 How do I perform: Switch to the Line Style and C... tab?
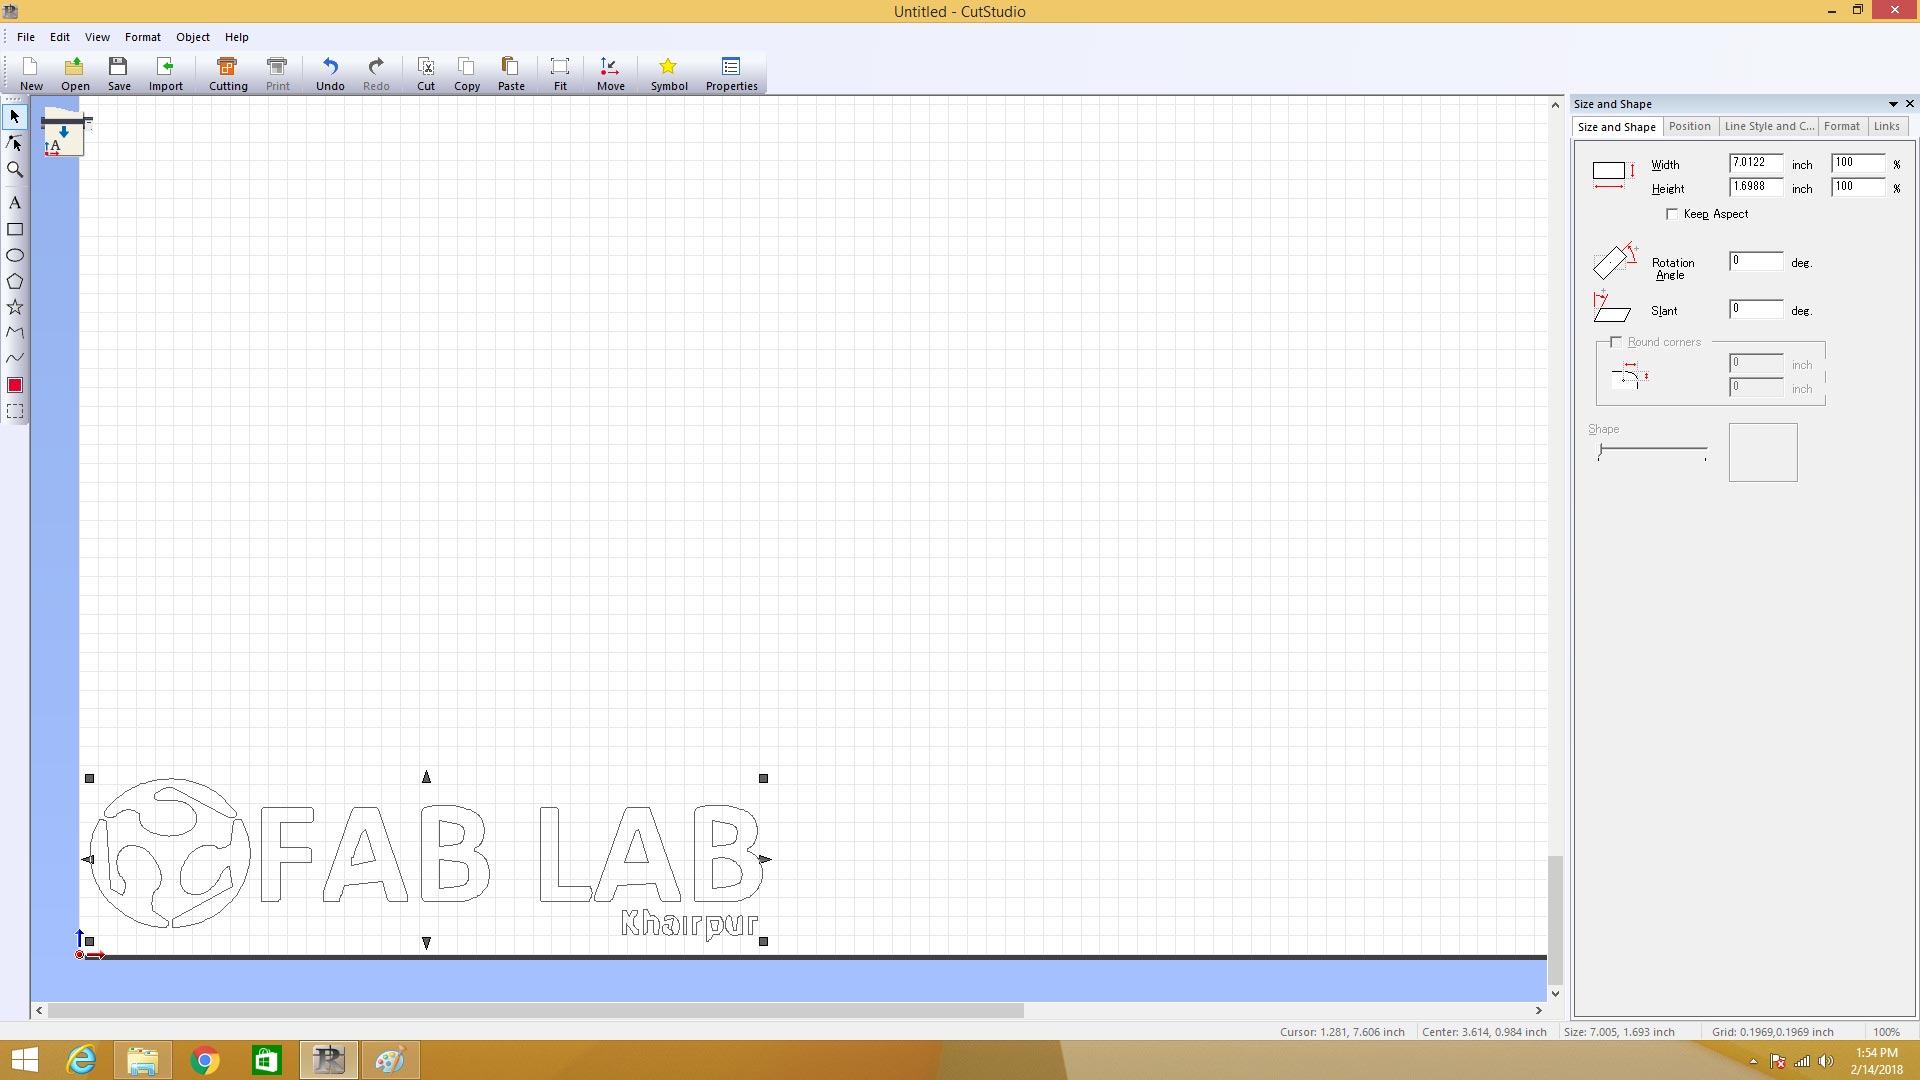coord(1768,126)
